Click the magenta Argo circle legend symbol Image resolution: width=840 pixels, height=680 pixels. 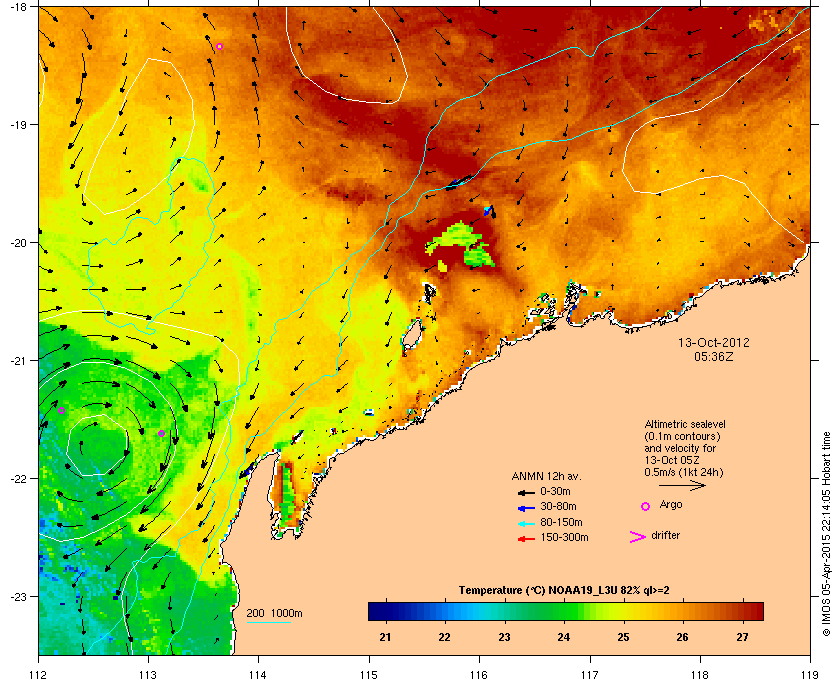click(646, 506)
